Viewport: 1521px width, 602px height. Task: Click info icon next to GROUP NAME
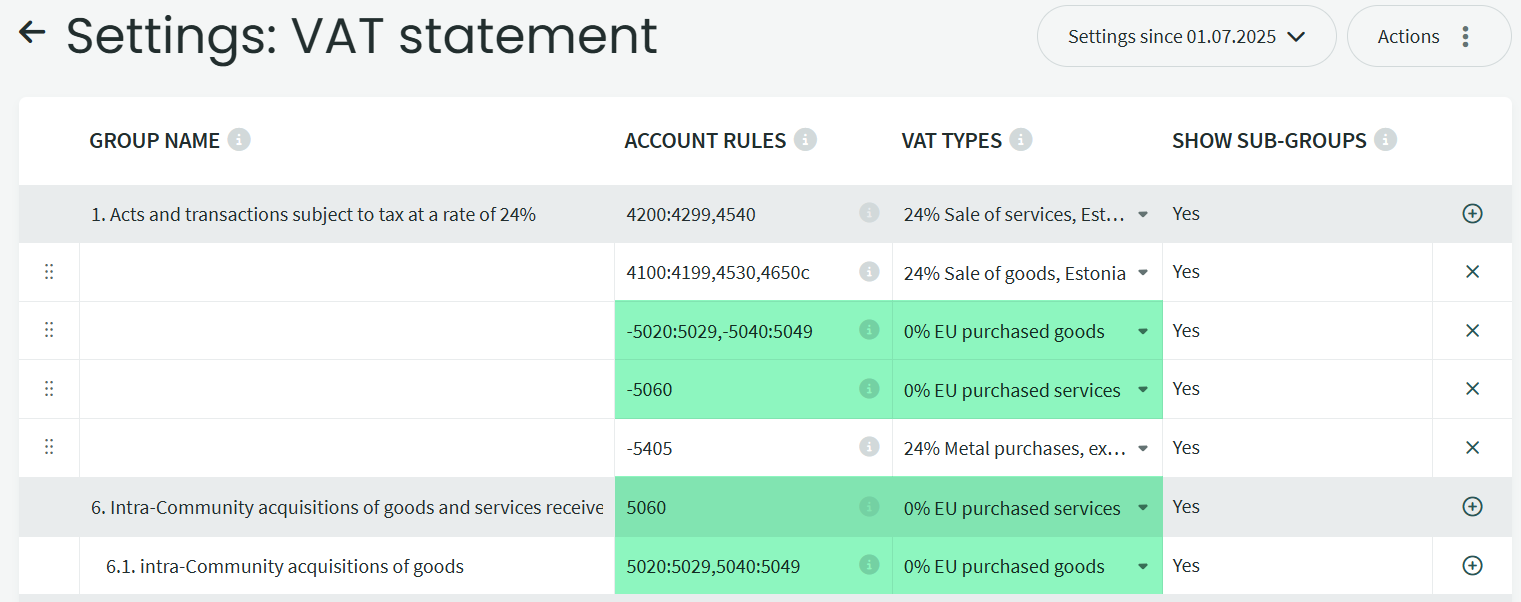[238, 140]
